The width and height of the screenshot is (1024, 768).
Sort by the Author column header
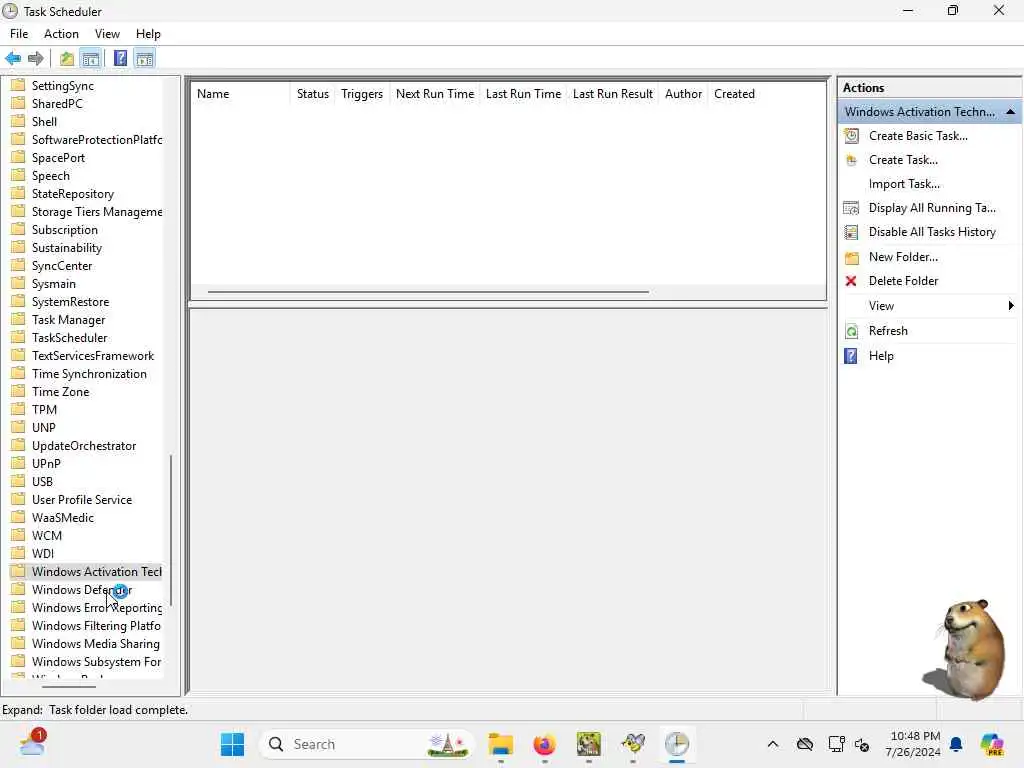[683, 94]
